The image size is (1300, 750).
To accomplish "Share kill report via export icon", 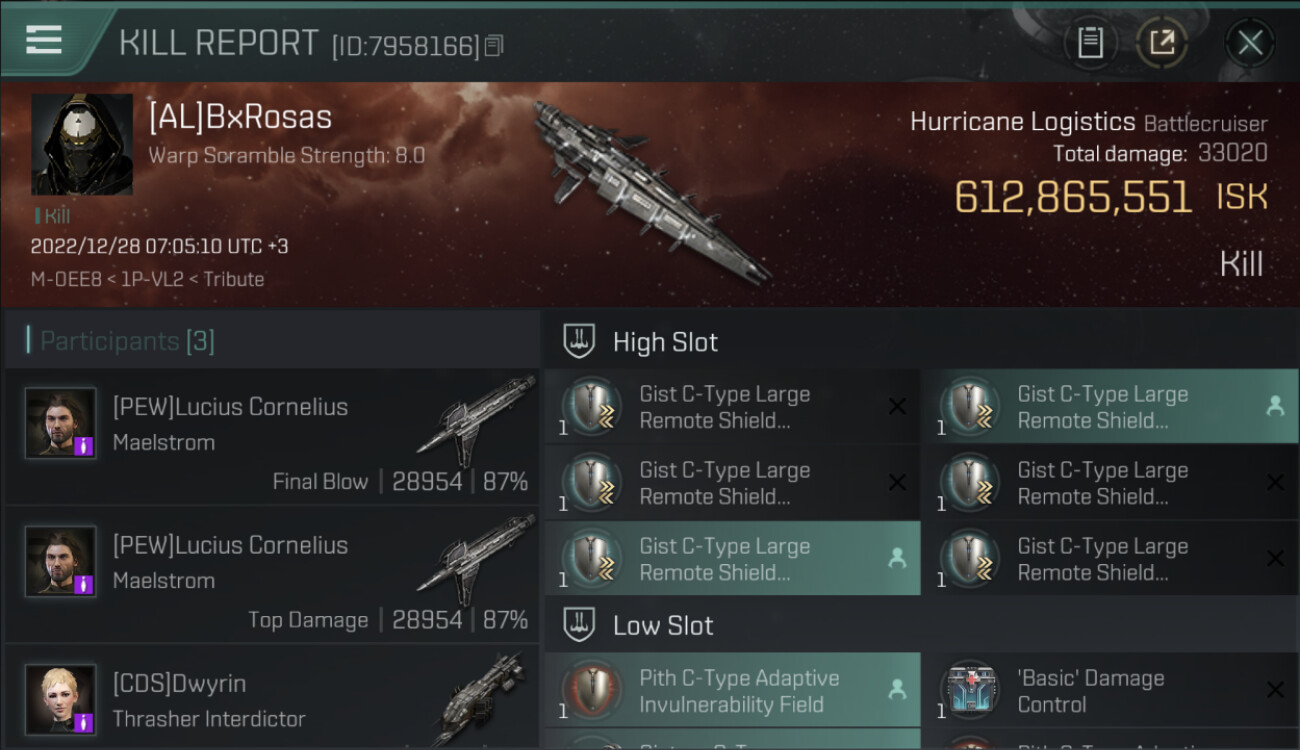I will (x=1162, y=43).
